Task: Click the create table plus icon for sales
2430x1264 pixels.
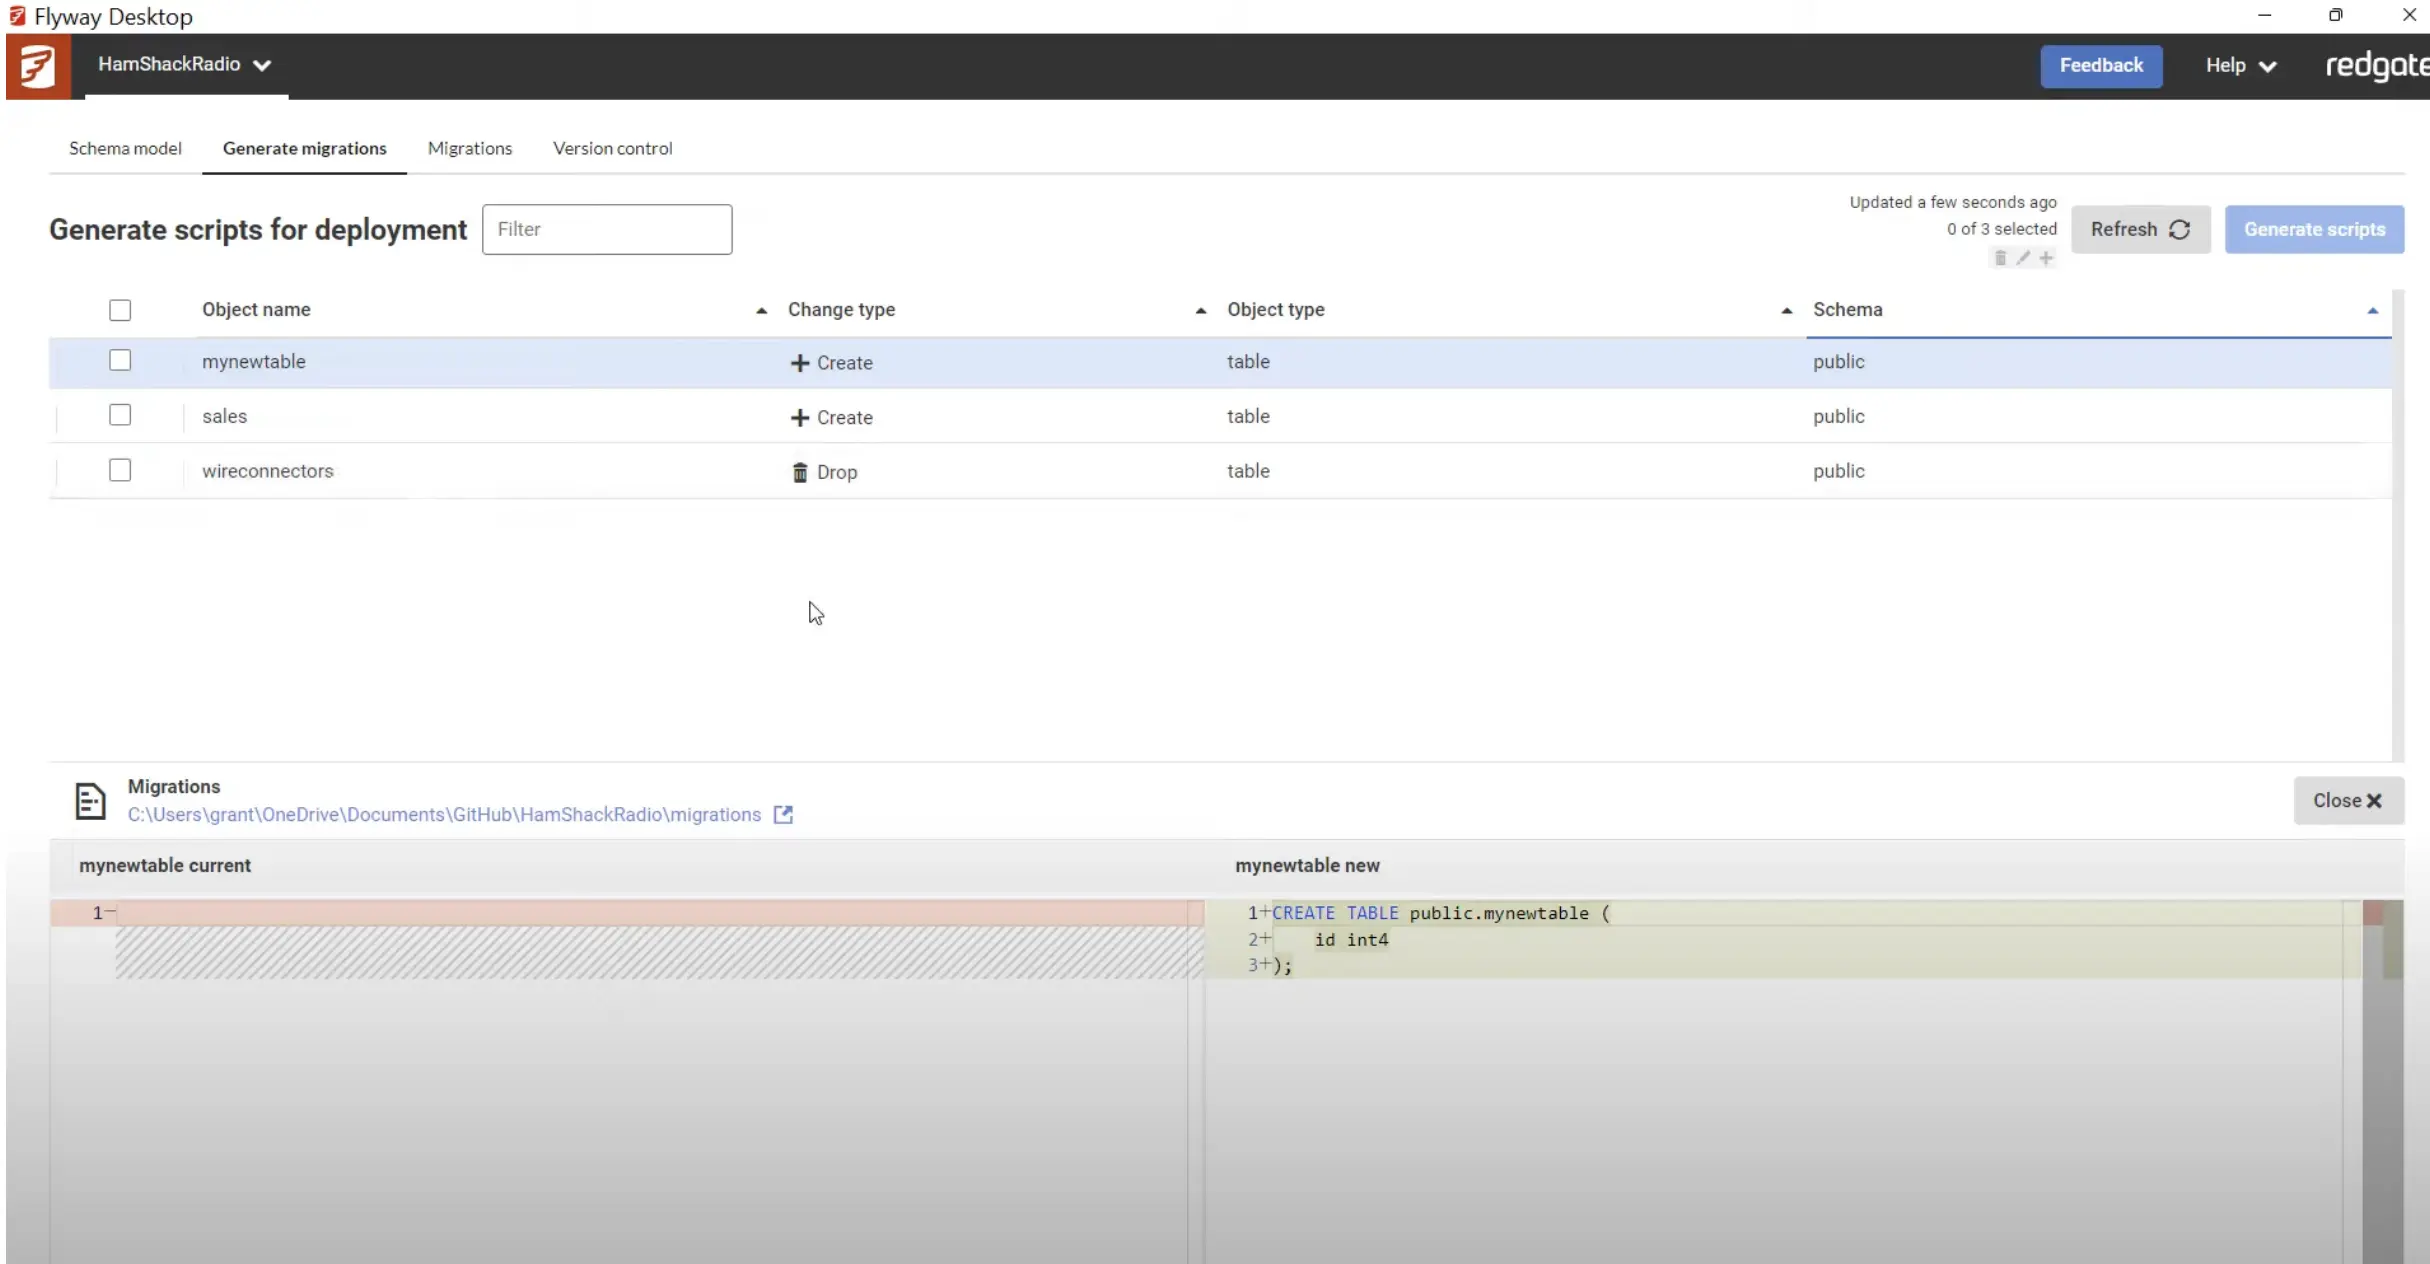Action: click(x=799, y=417)
